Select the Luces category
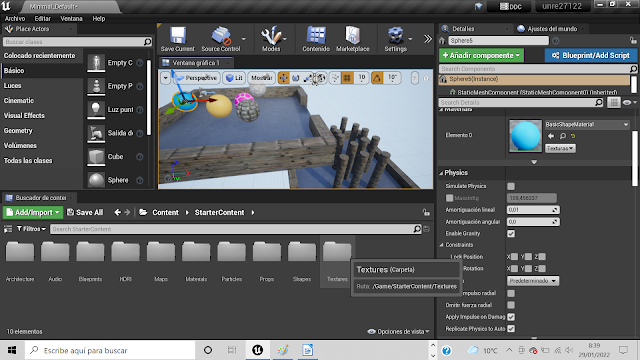640x360 pixels. tap(13, 86)
